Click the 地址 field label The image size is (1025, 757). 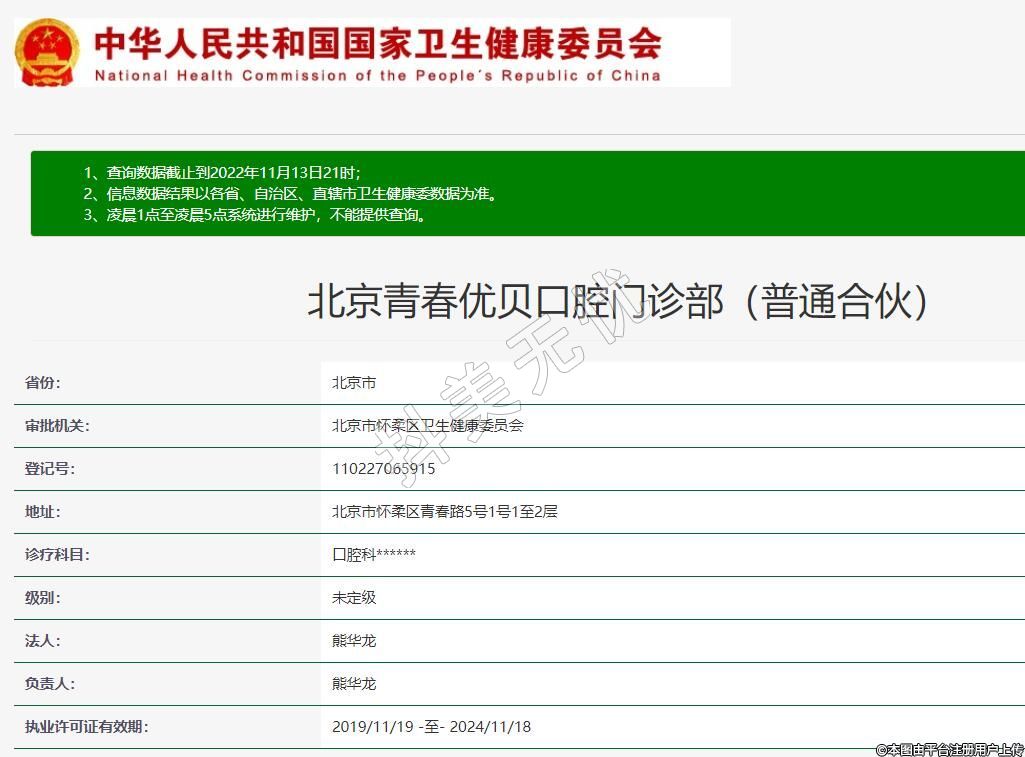43,512
